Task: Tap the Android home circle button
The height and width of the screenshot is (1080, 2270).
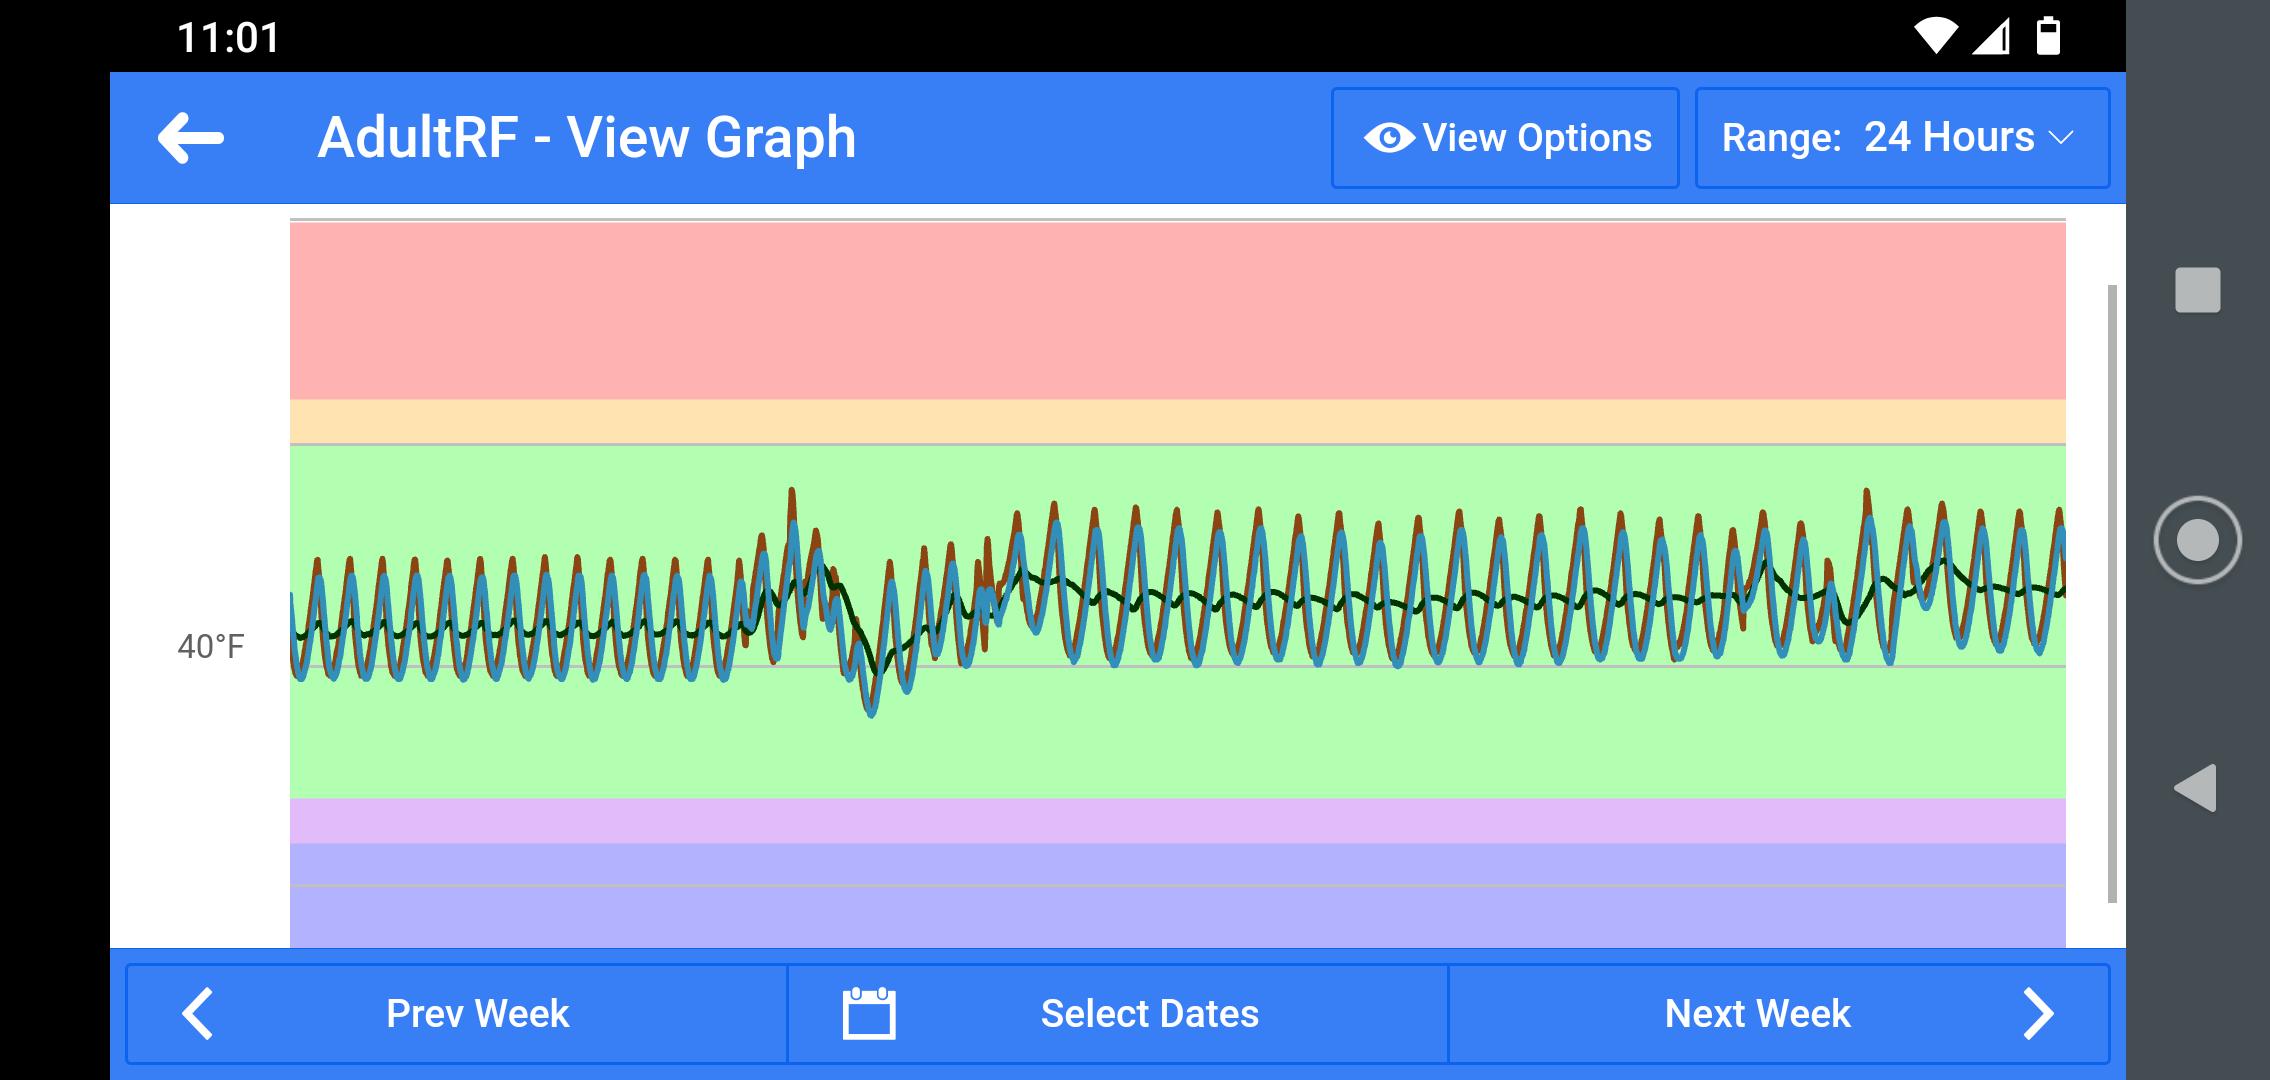Action: [x=2197, y=540]
